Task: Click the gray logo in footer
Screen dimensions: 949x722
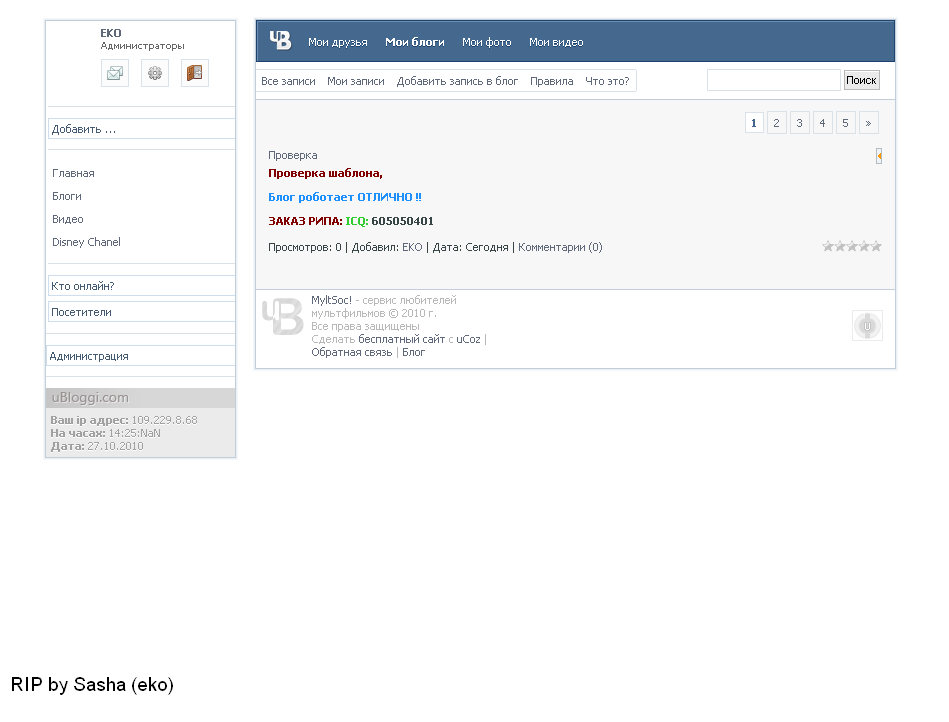Action: [x=282, y=315]
